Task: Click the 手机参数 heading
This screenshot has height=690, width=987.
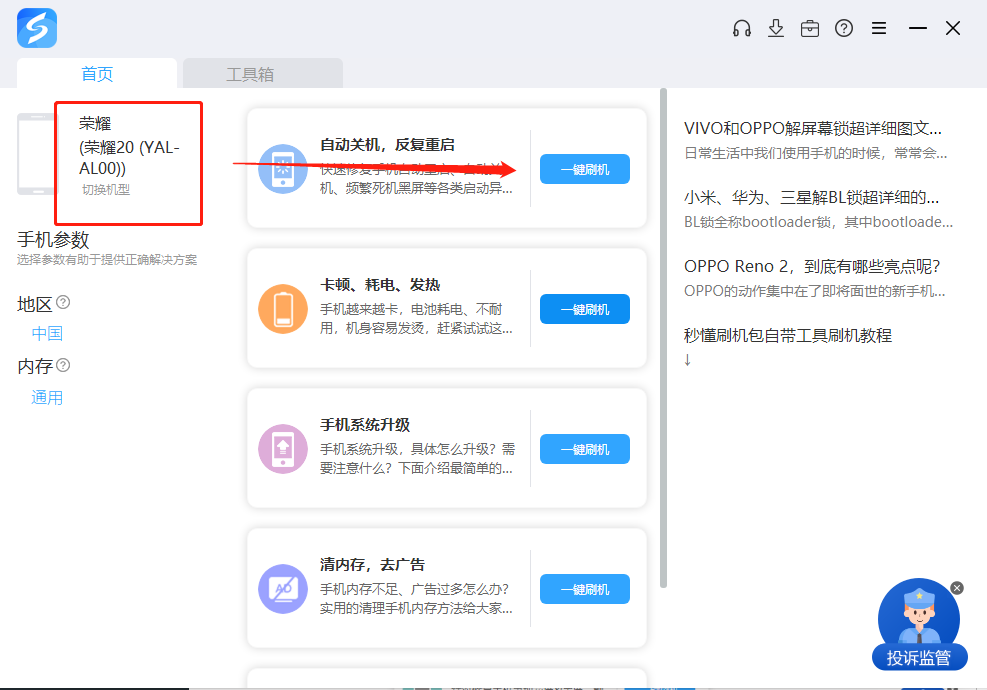Action: tap(54, 239)
